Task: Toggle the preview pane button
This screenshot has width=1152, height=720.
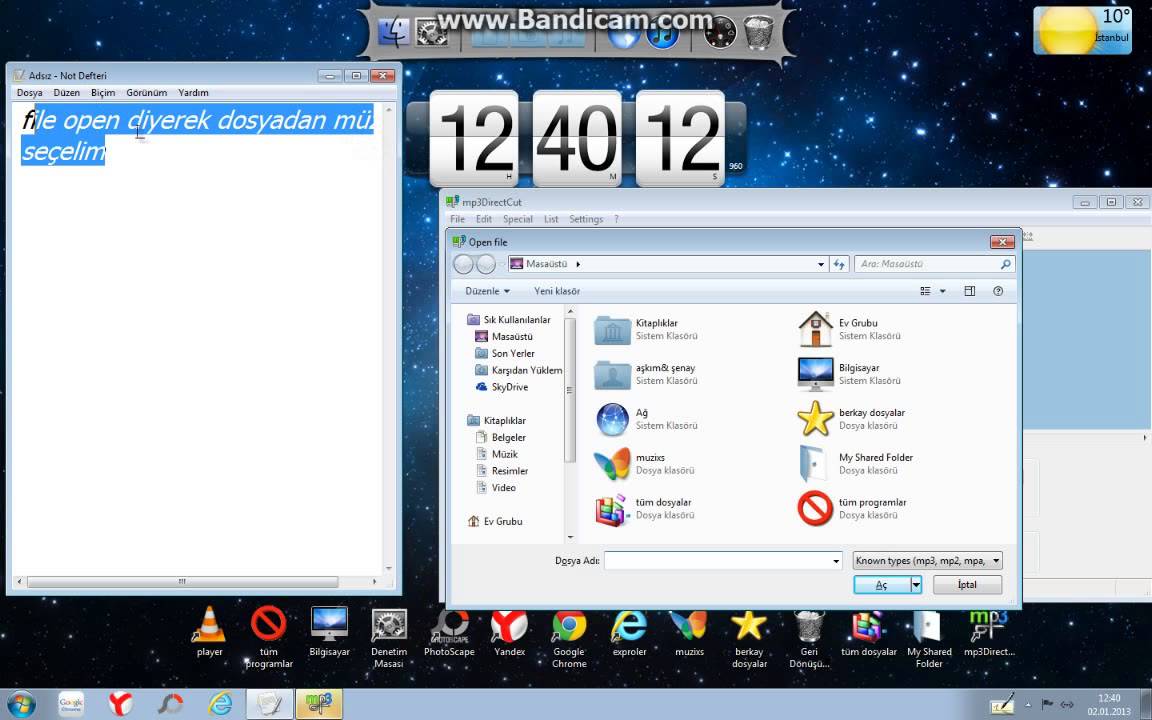Action: click(969, 291)
